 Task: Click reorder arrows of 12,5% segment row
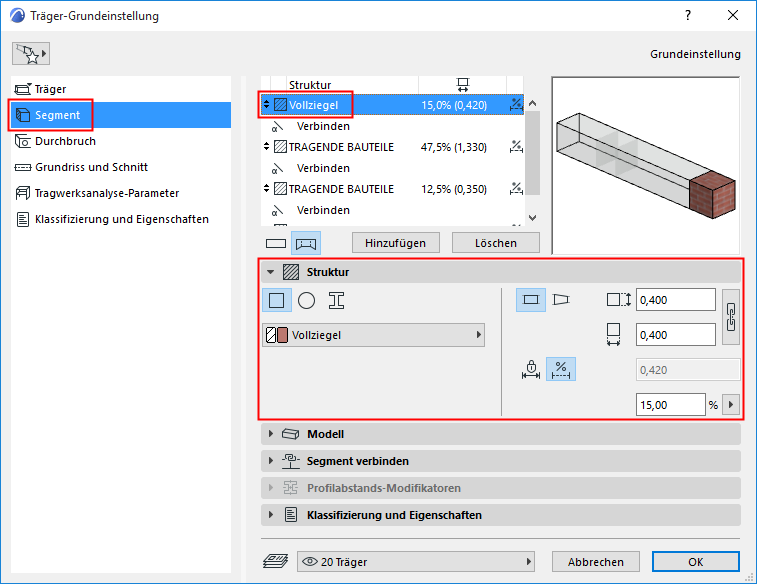(x=266, y=188)
